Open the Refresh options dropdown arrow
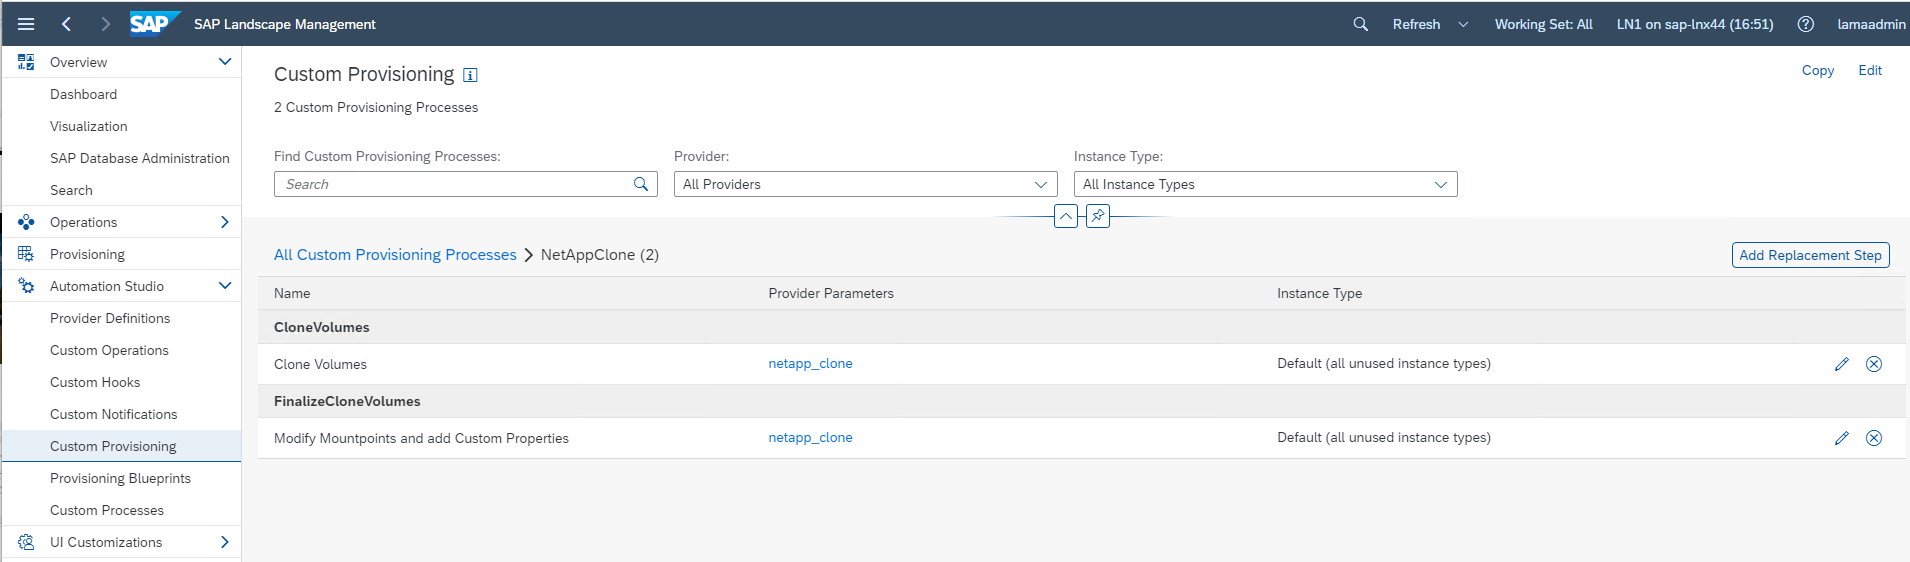 (x=1463, y=24)
